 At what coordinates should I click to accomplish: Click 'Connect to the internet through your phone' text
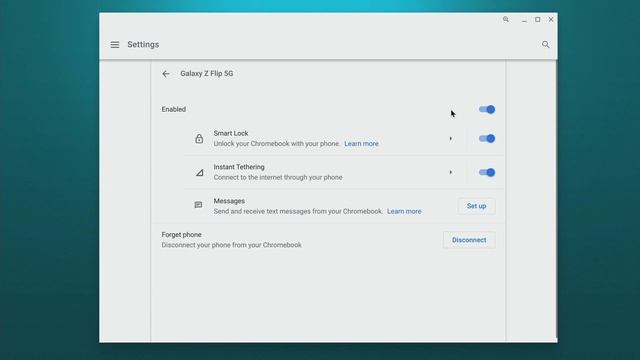(278, 178)
